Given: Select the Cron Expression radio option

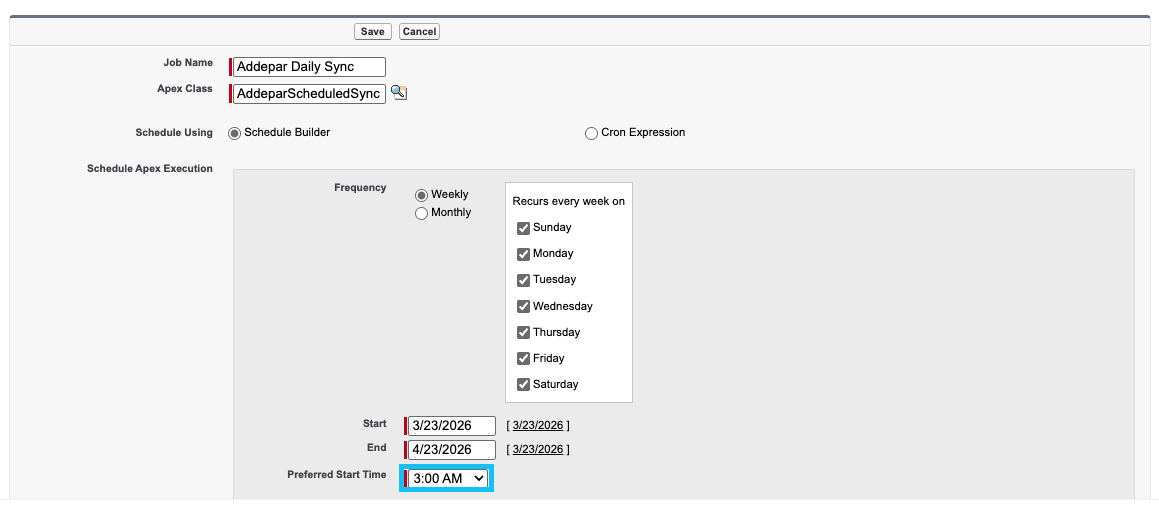Looking at the screenshot, I should [x=591, y=133].
